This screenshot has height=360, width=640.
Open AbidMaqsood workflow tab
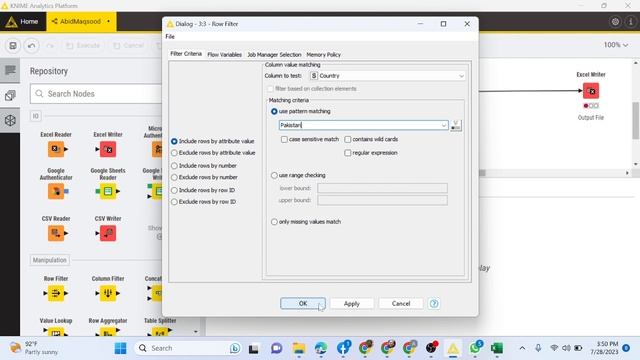click(x=81, y=21)
